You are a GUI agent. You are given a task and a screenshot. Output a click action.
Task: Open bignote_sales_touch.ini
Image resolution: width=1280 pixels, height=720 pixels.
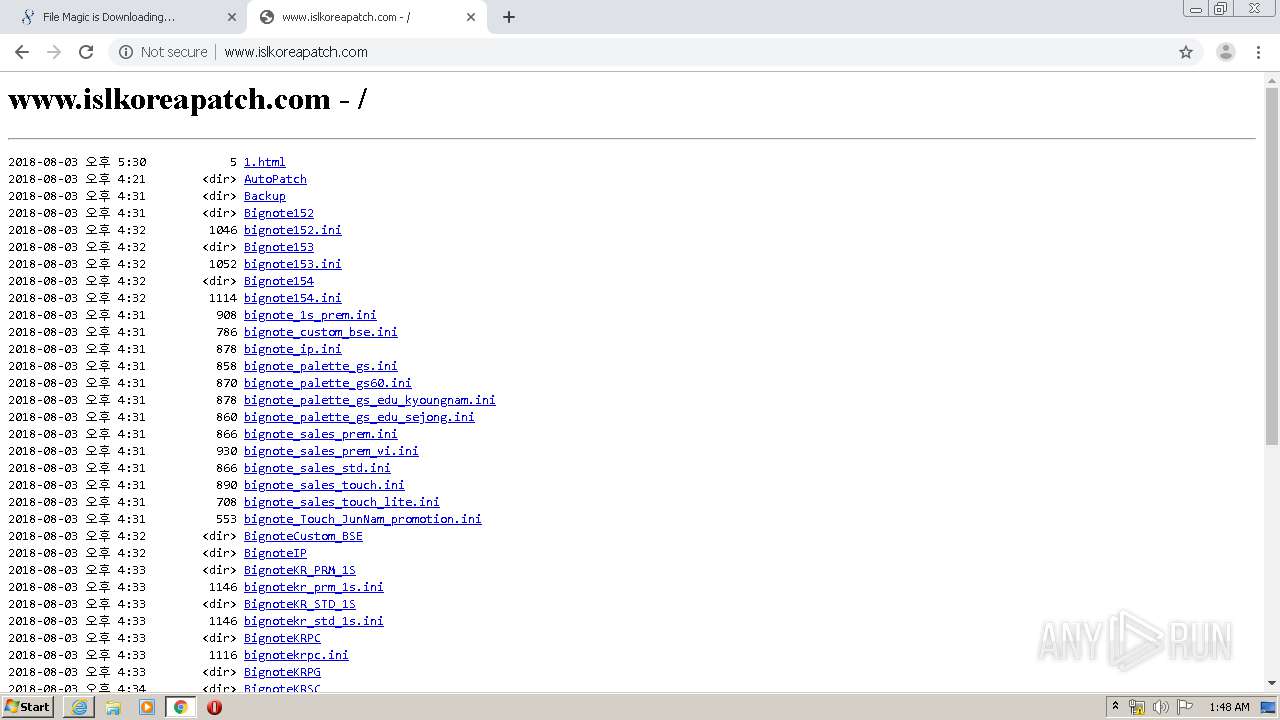click(324, 485)
